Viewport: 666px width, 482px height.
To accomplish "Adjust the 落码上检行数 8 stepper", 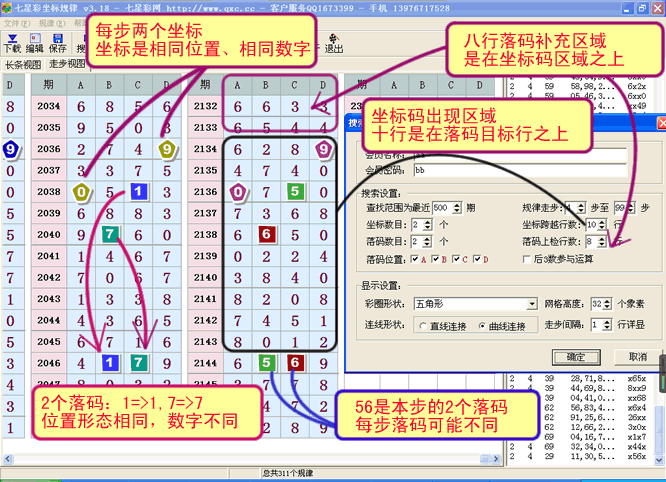I will click(x=601, y=242).
